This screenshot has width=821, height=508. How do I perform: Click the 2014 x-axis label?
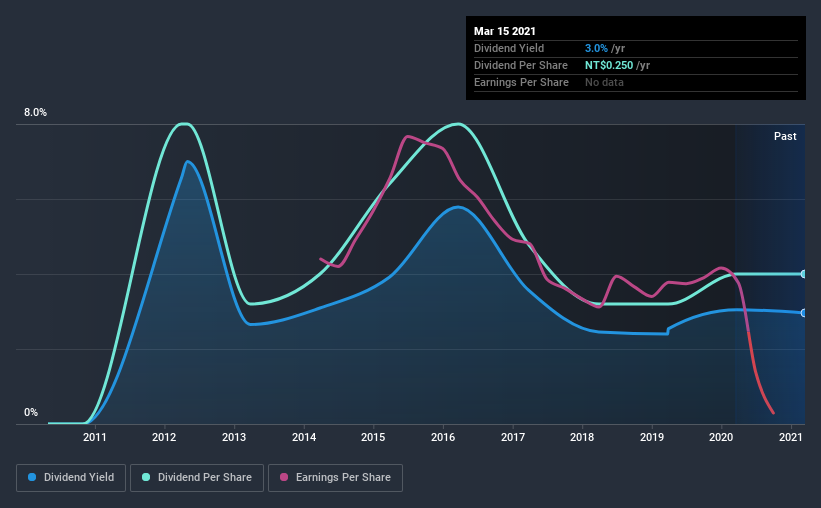click(x=304, y=437)
